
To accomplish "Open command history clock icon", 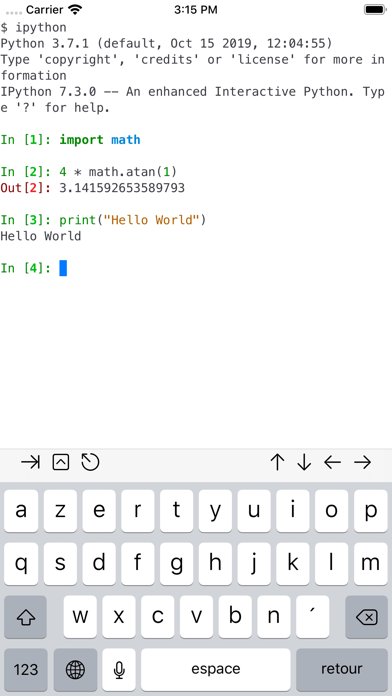I will [90, 462].
